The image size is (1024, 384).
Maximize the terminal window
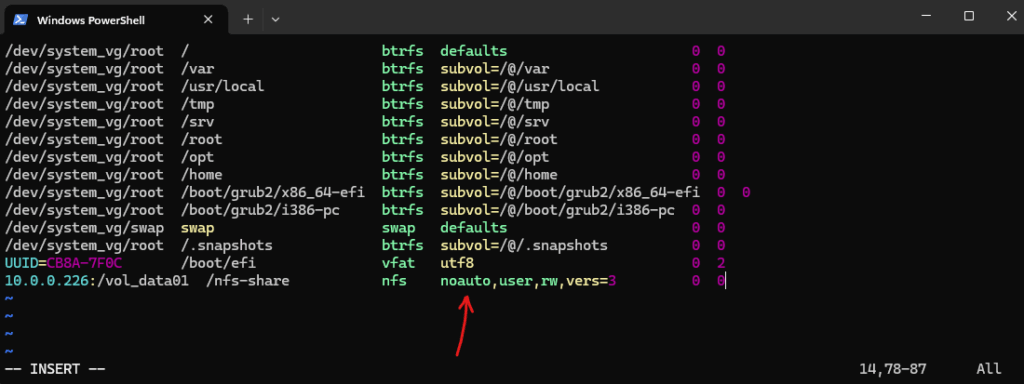(969, 16)
